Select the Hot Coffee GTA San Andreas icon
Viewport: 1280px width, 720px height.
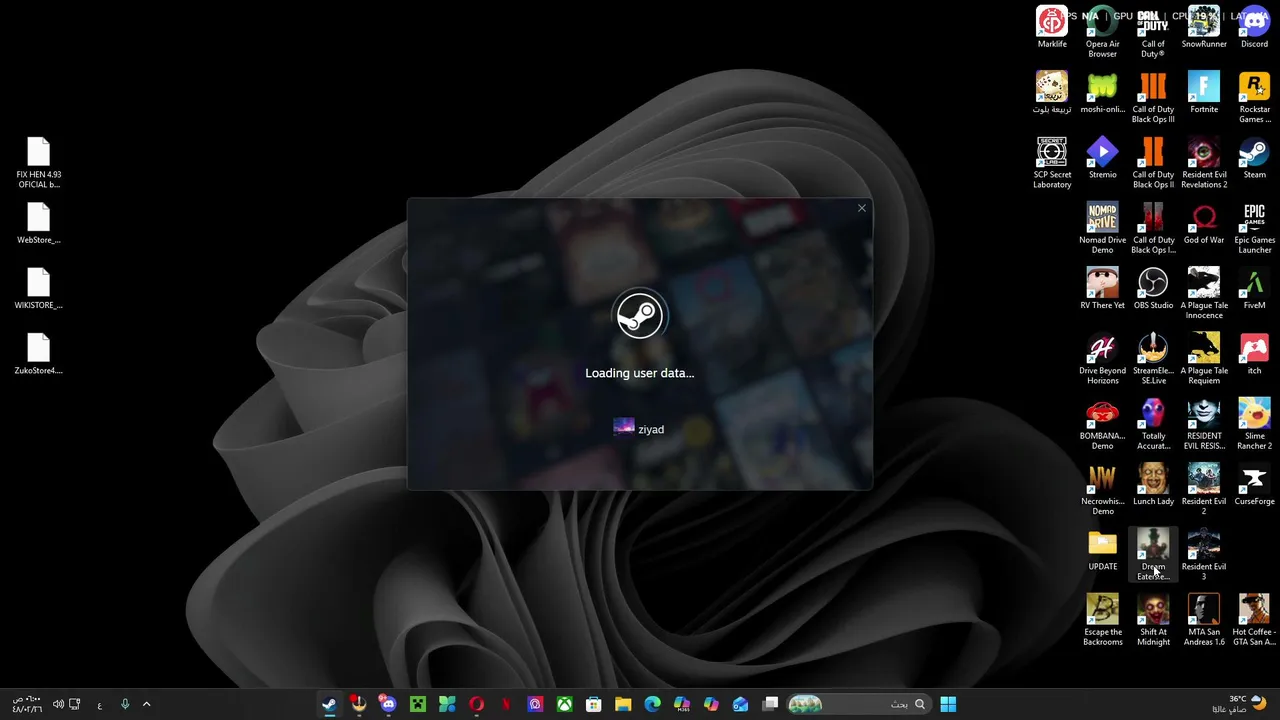[1254, 620]
